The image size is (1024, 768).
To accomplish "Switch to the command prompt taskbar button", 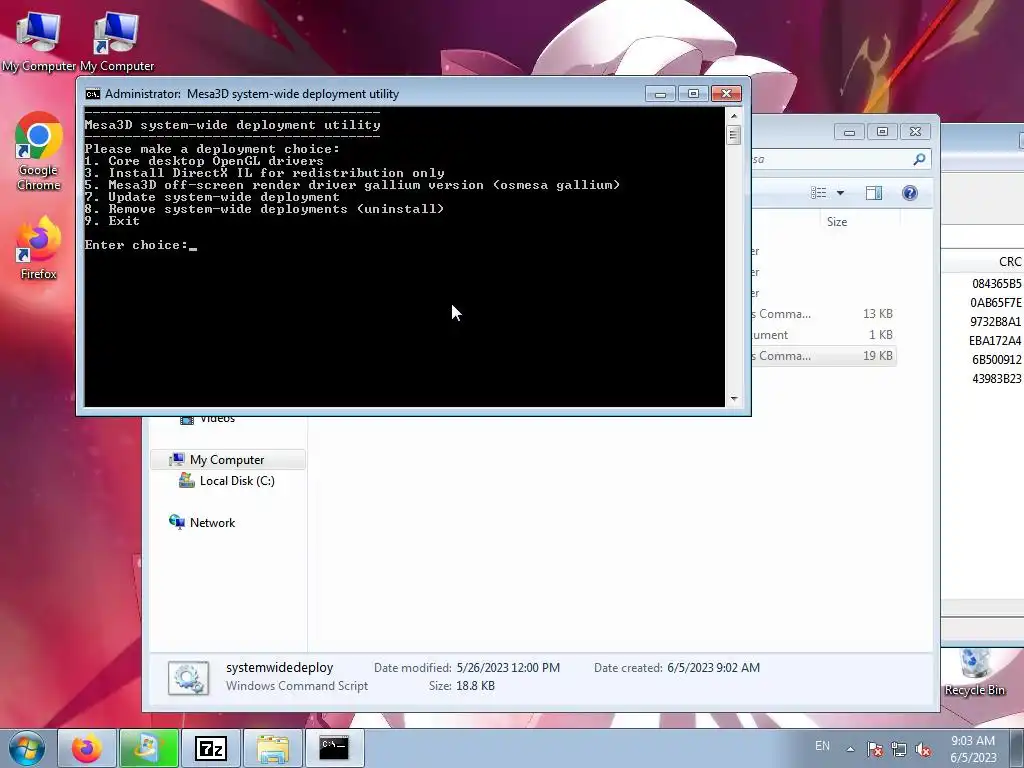I will 334,748.
